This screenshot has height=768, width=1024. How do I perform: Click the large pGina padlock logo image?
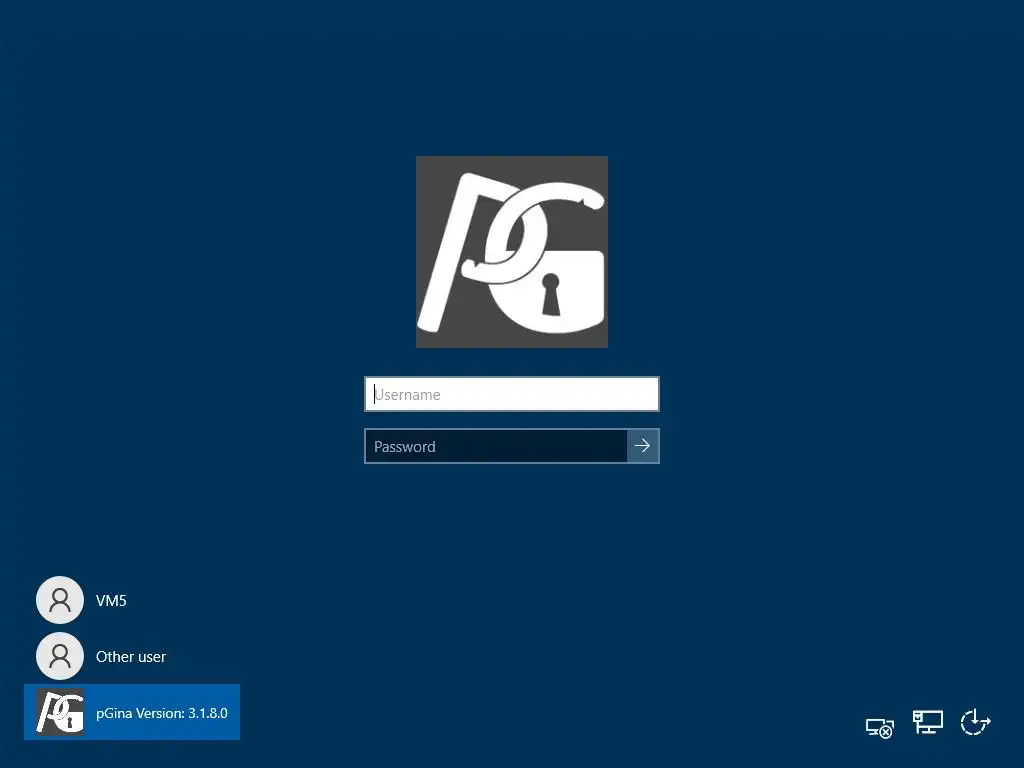[x=512, y=252]
